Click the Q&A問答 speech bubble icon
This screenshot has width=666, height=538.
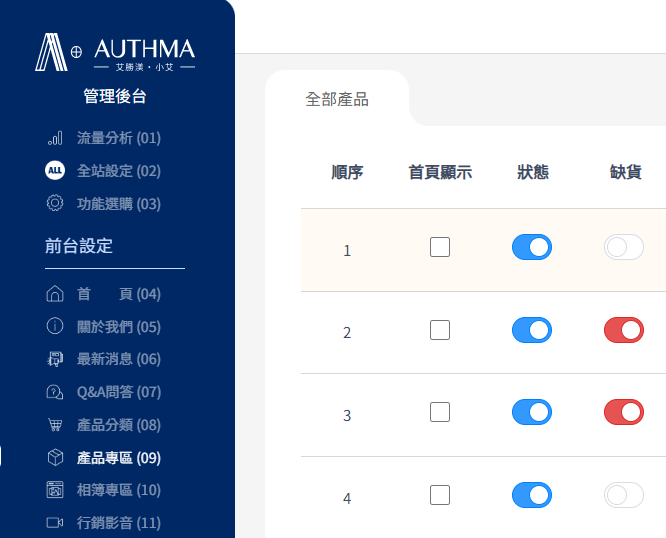coord(55,392)
